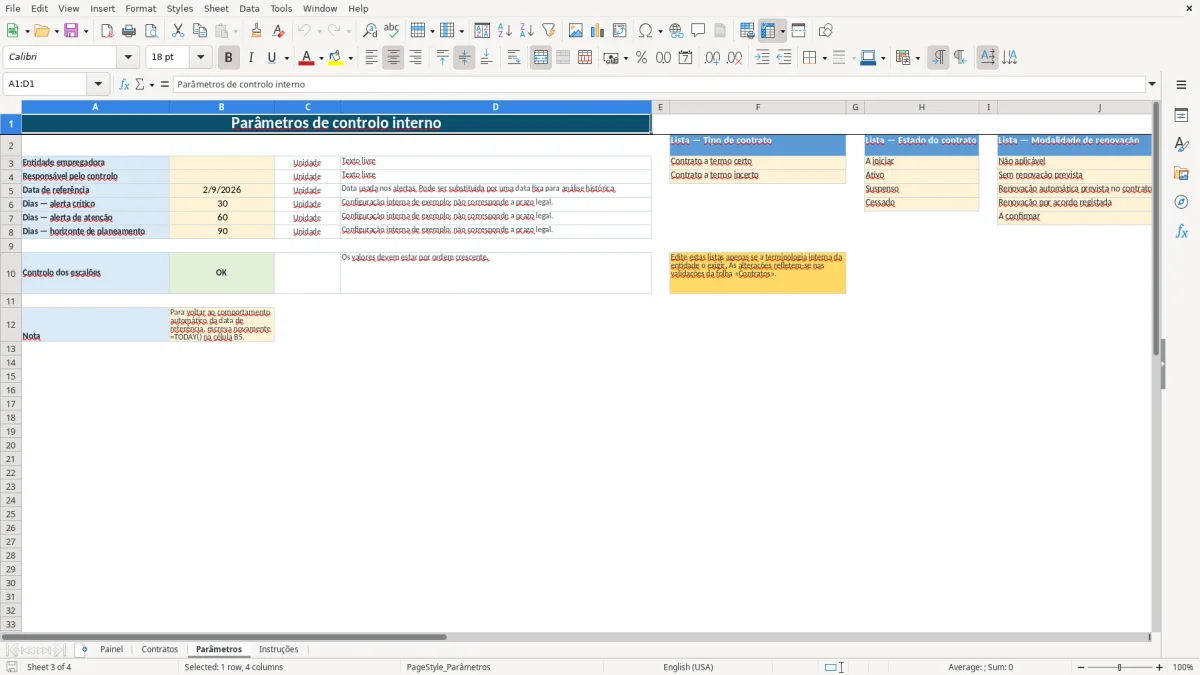The image size is (1200, 675).
Task: Click the Save document icon
Action: pyautogui.click(x=71, y=31)
